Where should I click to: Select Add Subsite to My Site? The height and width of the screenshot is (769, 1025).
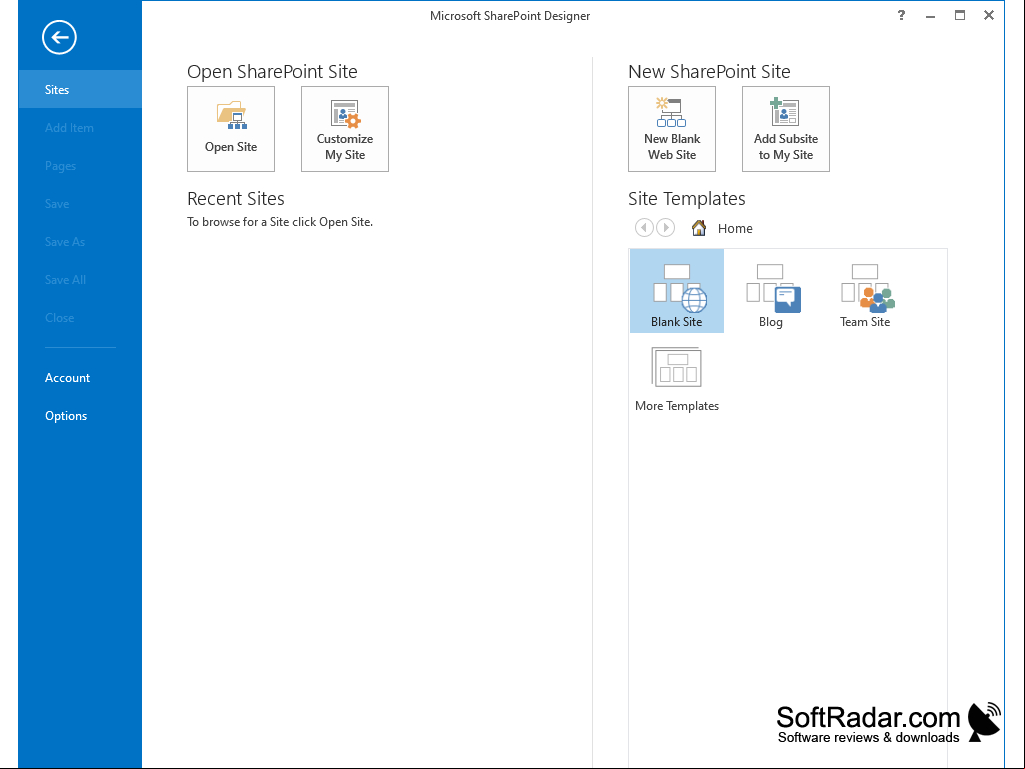click(x=785, y=129)
